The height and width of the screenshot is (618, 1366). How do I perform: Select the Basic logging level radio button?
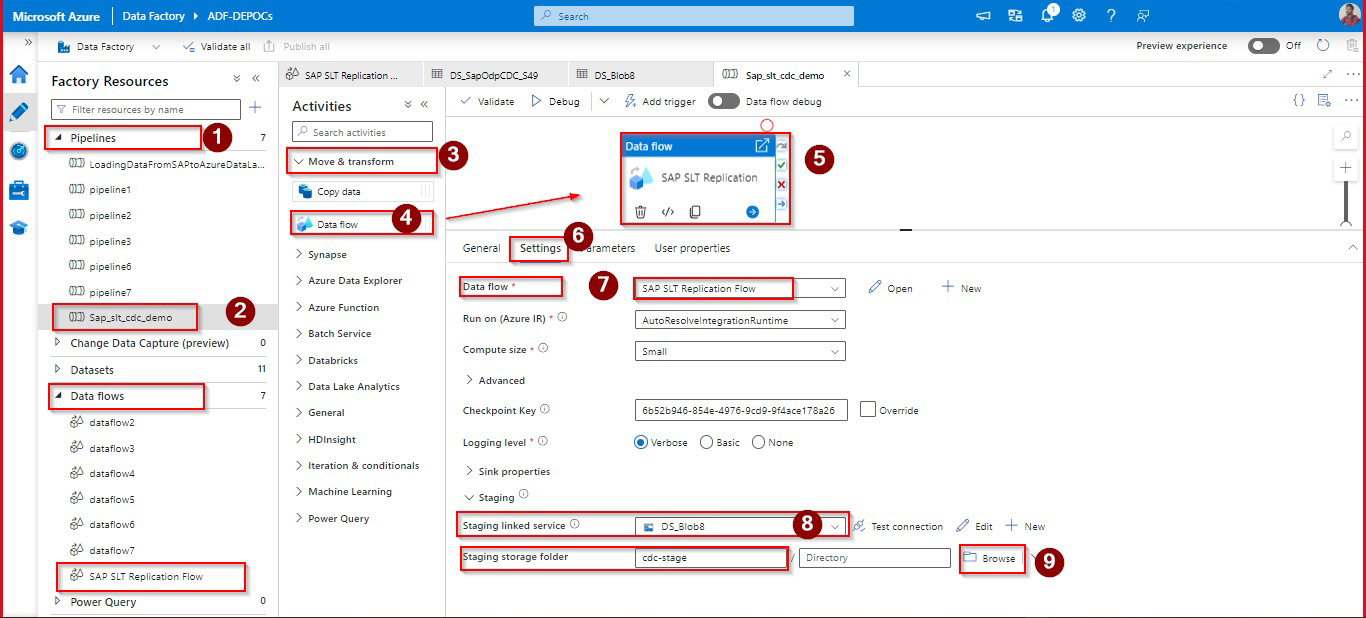pyautogui.click(x=707, y=442)
